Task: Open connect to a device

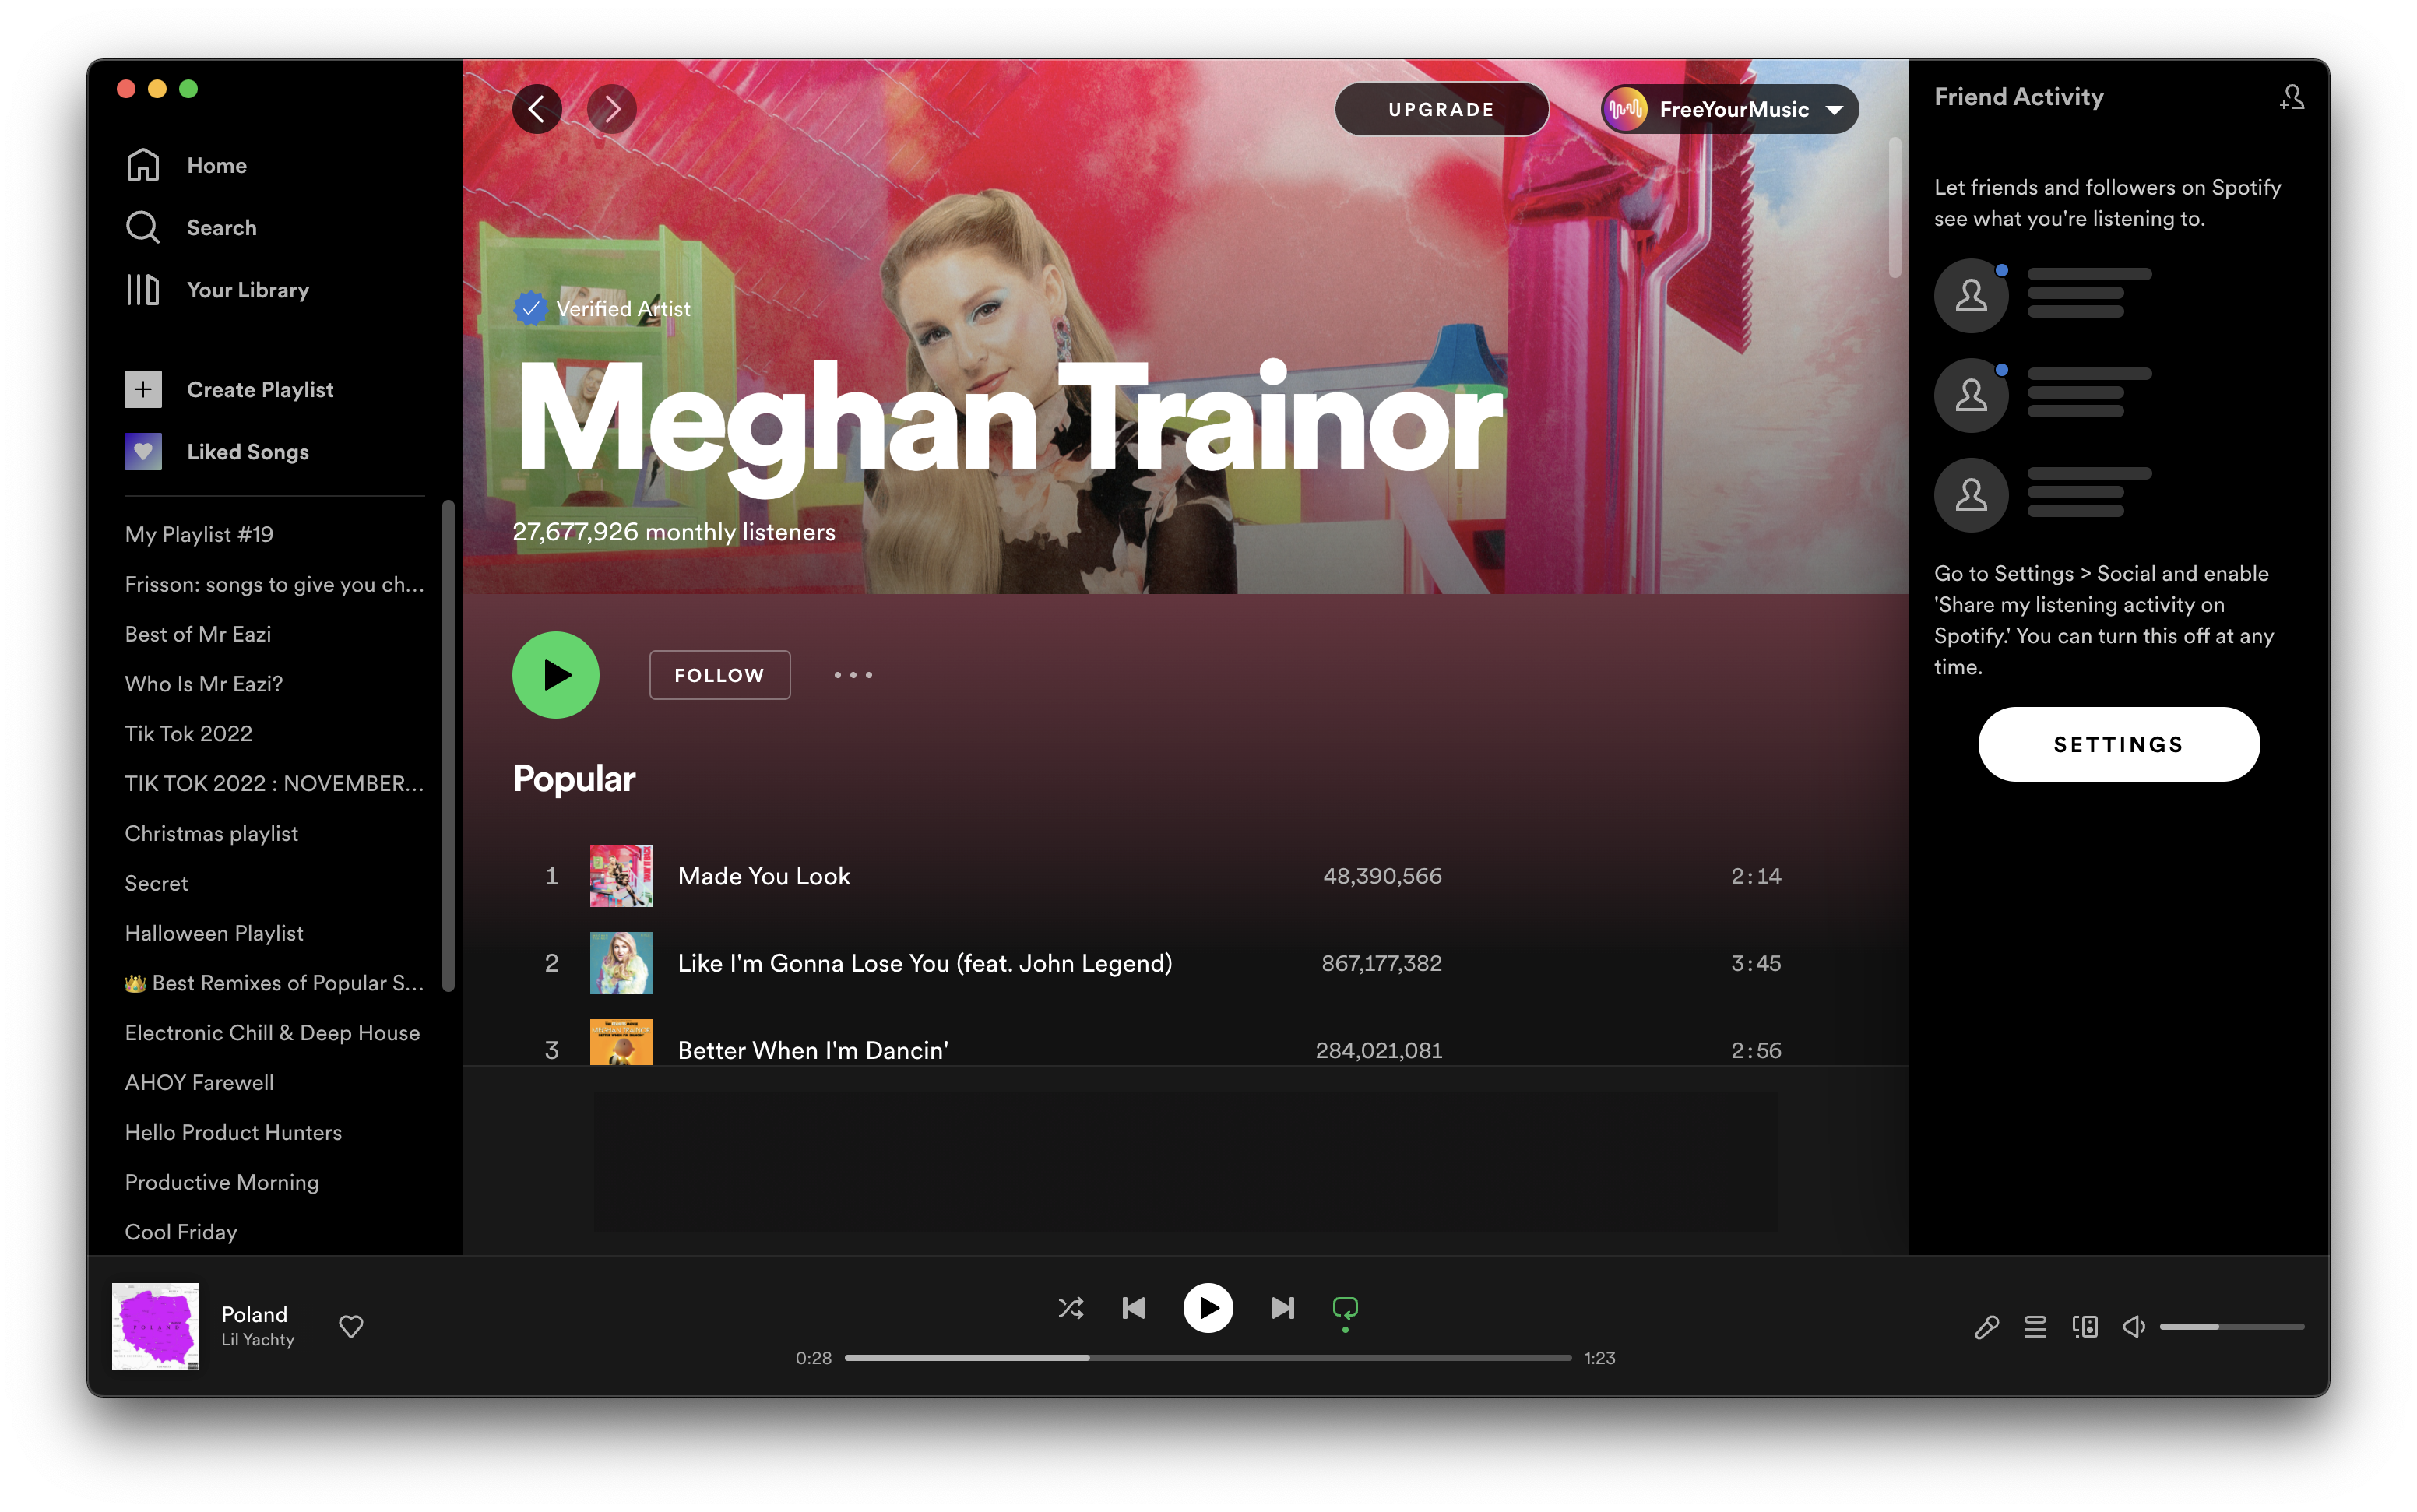Action: [x=2085, y=1326]
